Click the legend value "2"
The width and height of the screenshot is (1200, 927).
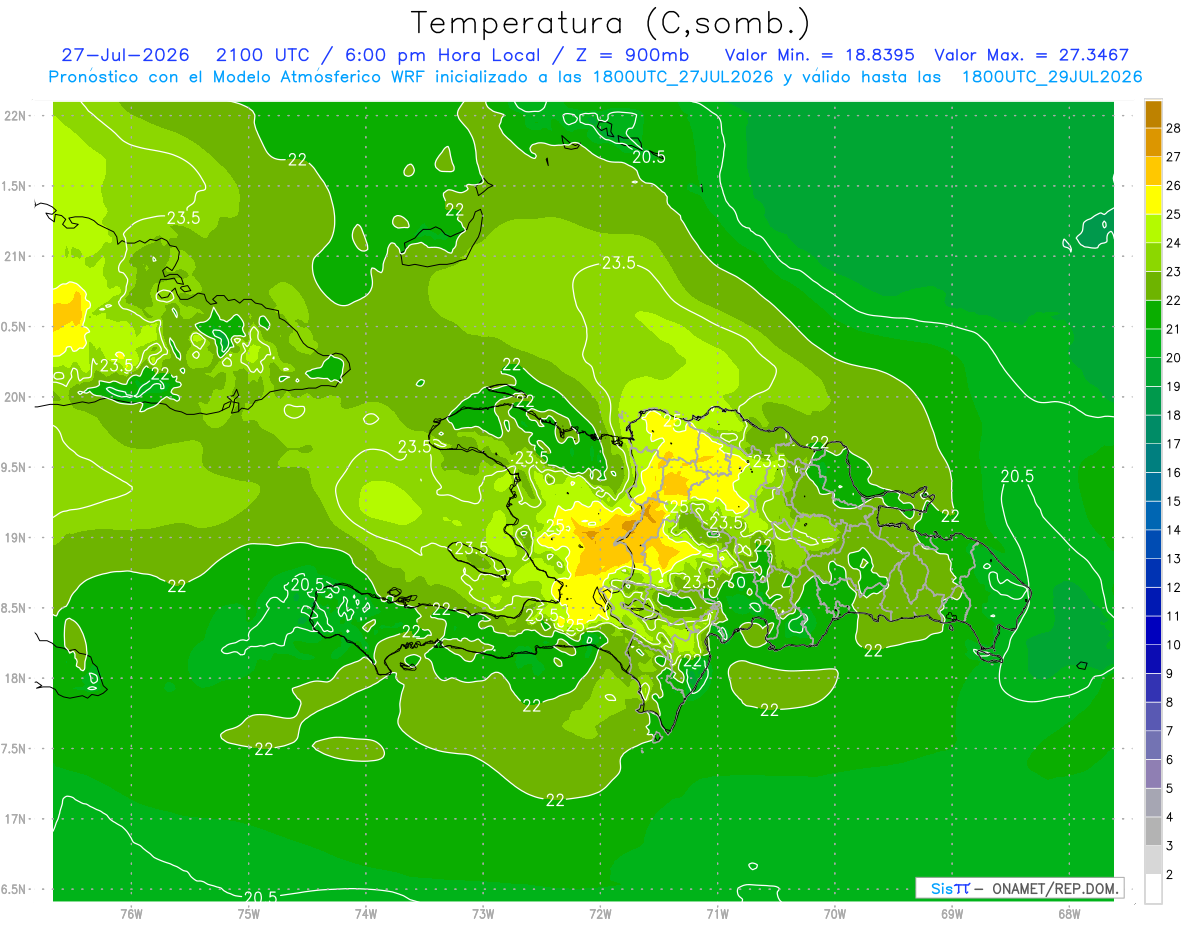(1170, 875)
